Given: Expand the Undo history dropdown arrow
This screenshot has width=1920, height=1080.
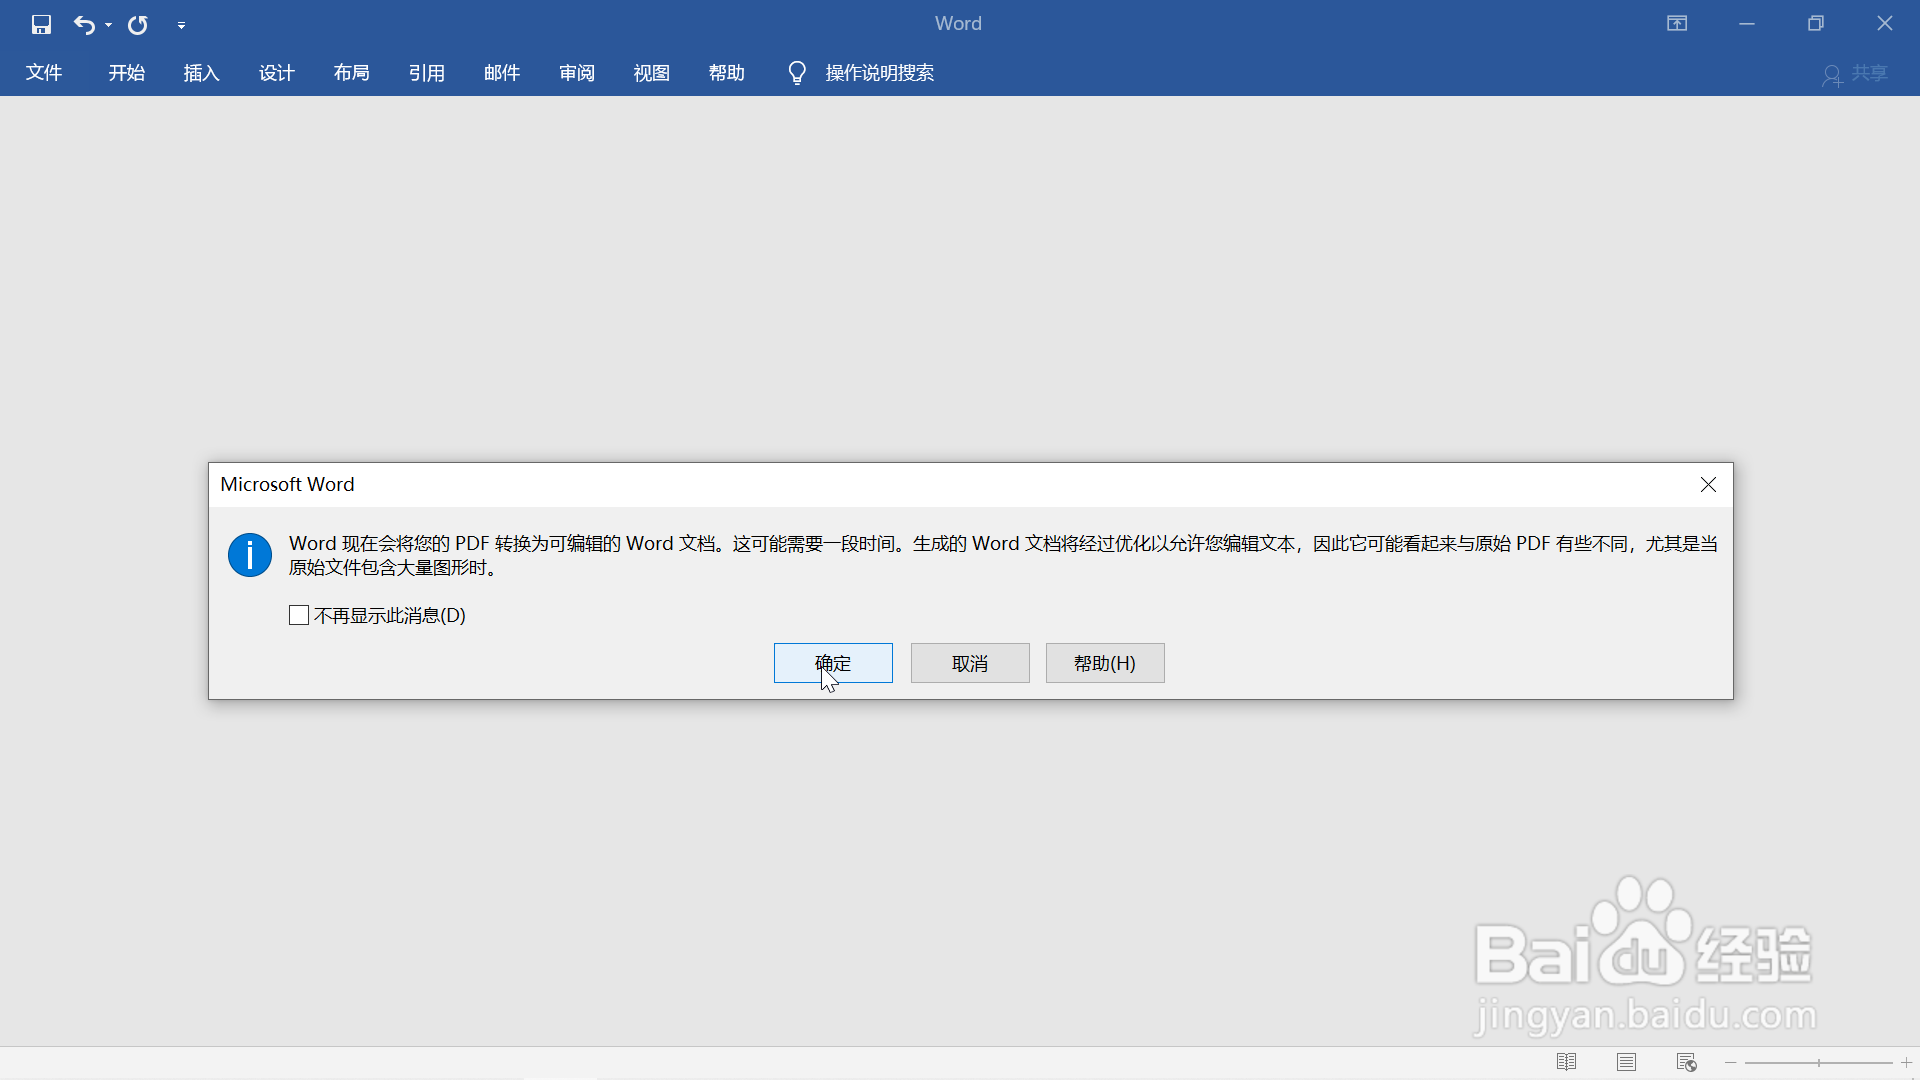Looking at the screenshot, I should click(x=108, y=25).
